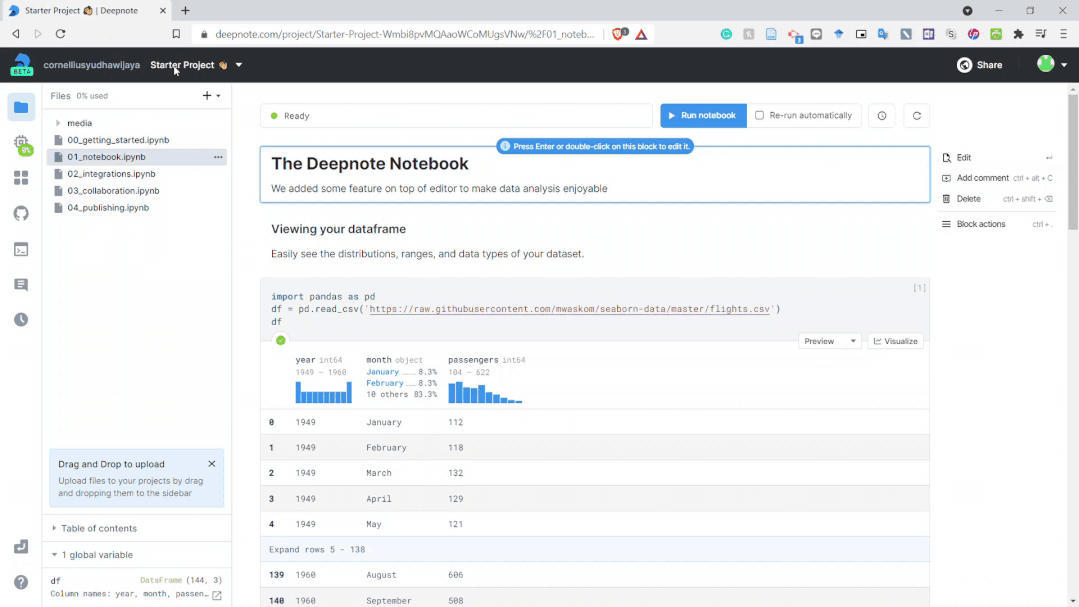The width and height of the screenshot is (1079, 607).
Task: Open the History clock sidebar icon
Action: click(x=21, y=319)
